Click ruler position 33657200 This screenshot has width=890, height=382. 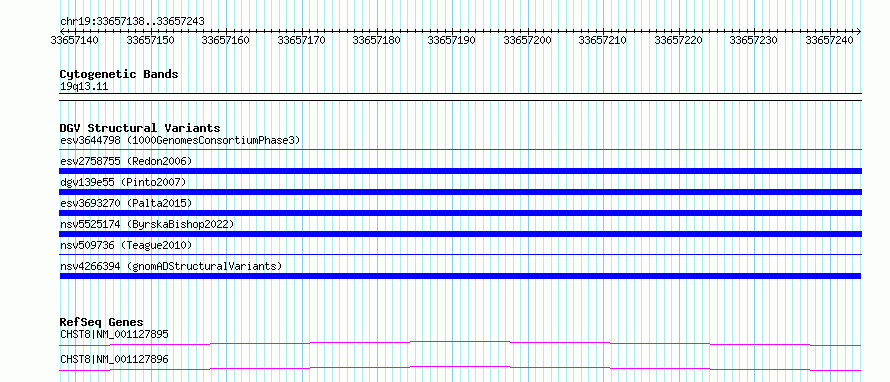(528, 40)
